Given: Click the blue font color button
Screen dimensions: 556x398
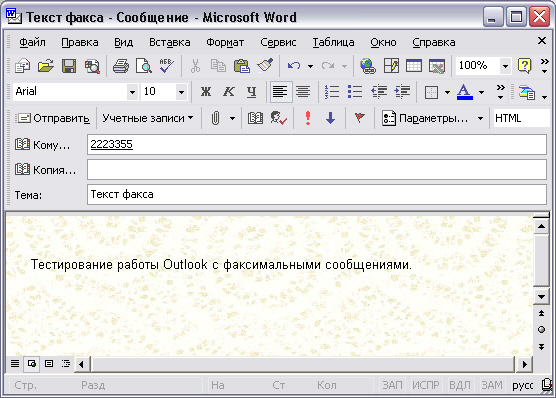Looking at the screenshot, I should coord(465,92).
